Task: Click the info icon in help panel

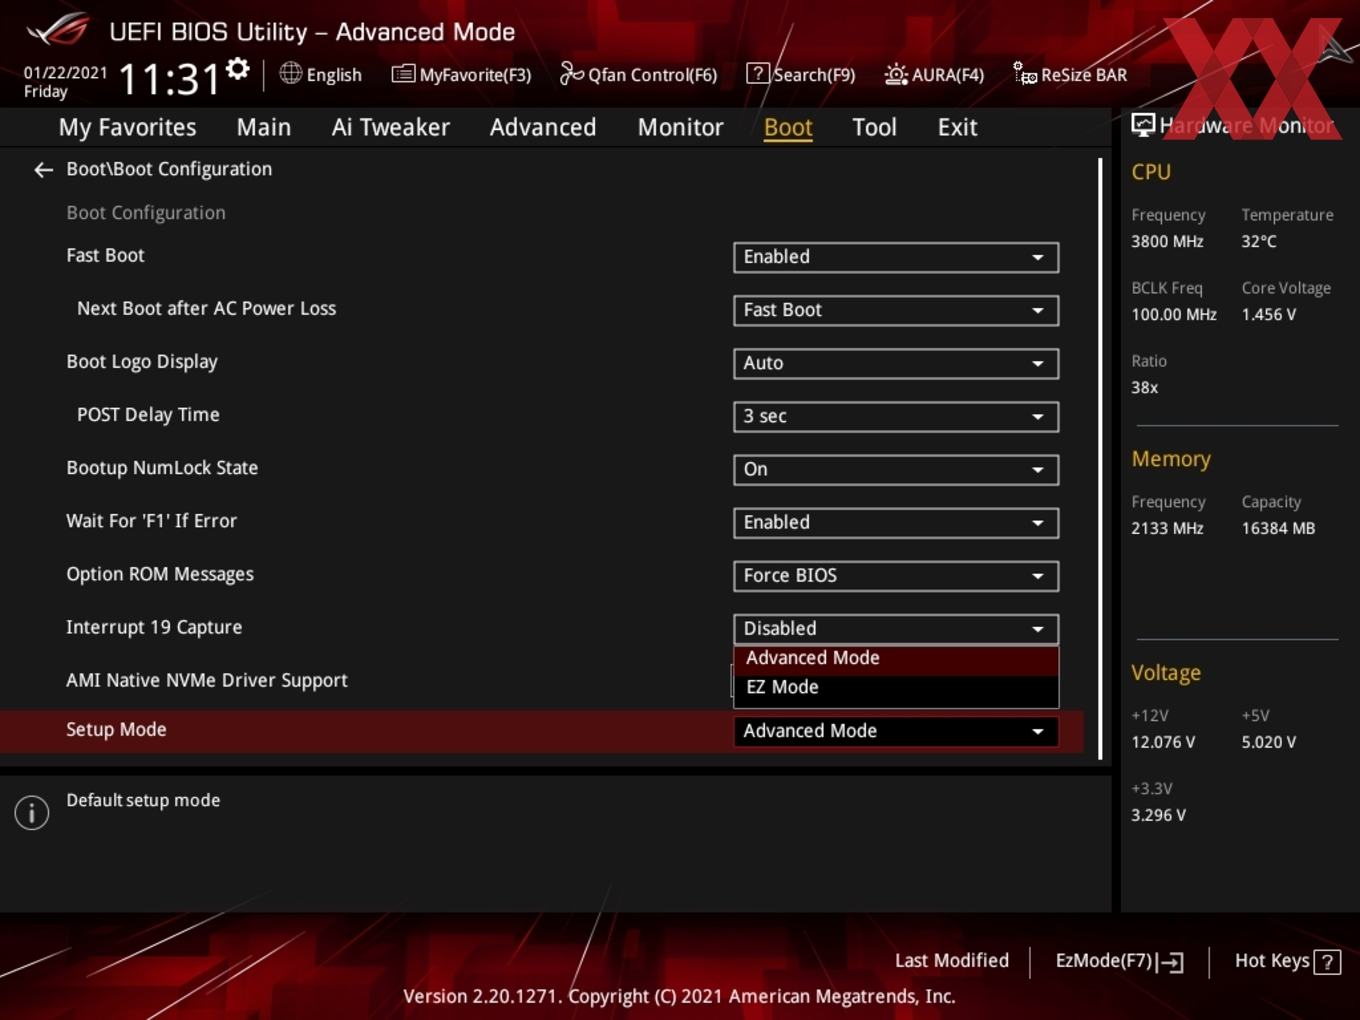Action: pos(32,813)
